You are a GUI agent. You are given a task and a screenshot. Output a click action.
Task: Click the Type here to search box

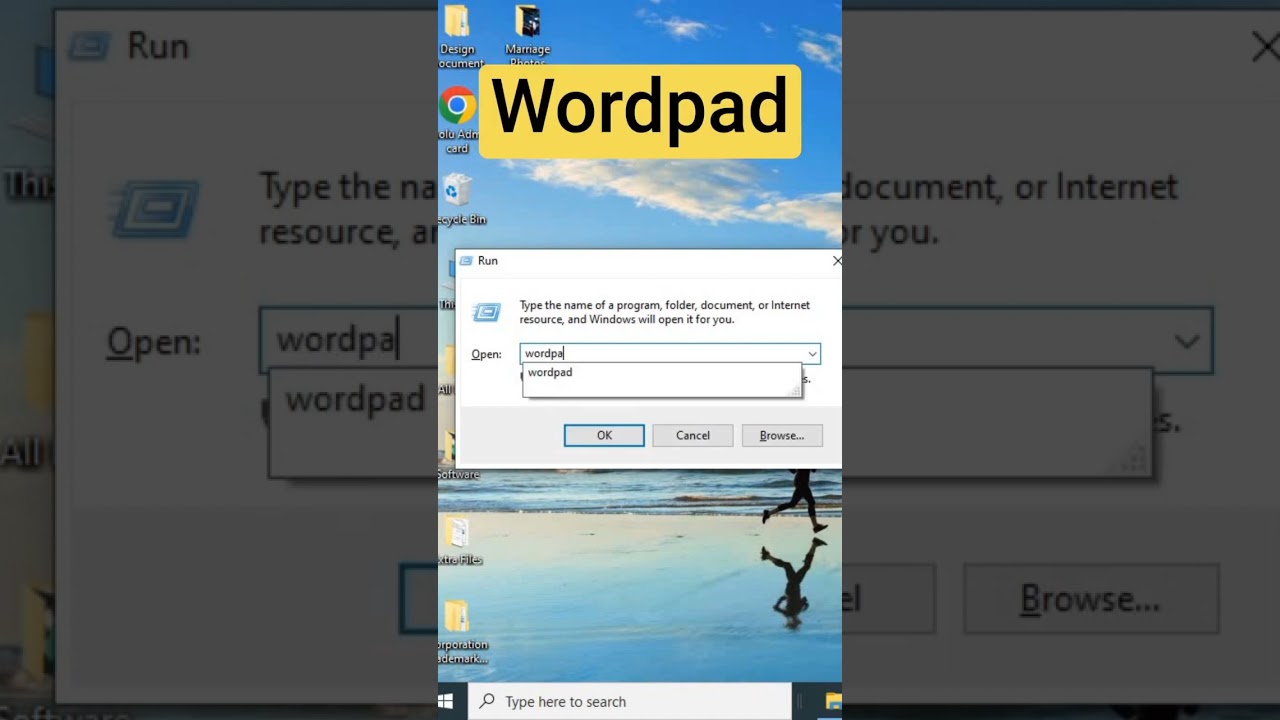click(x=630, y=701)
